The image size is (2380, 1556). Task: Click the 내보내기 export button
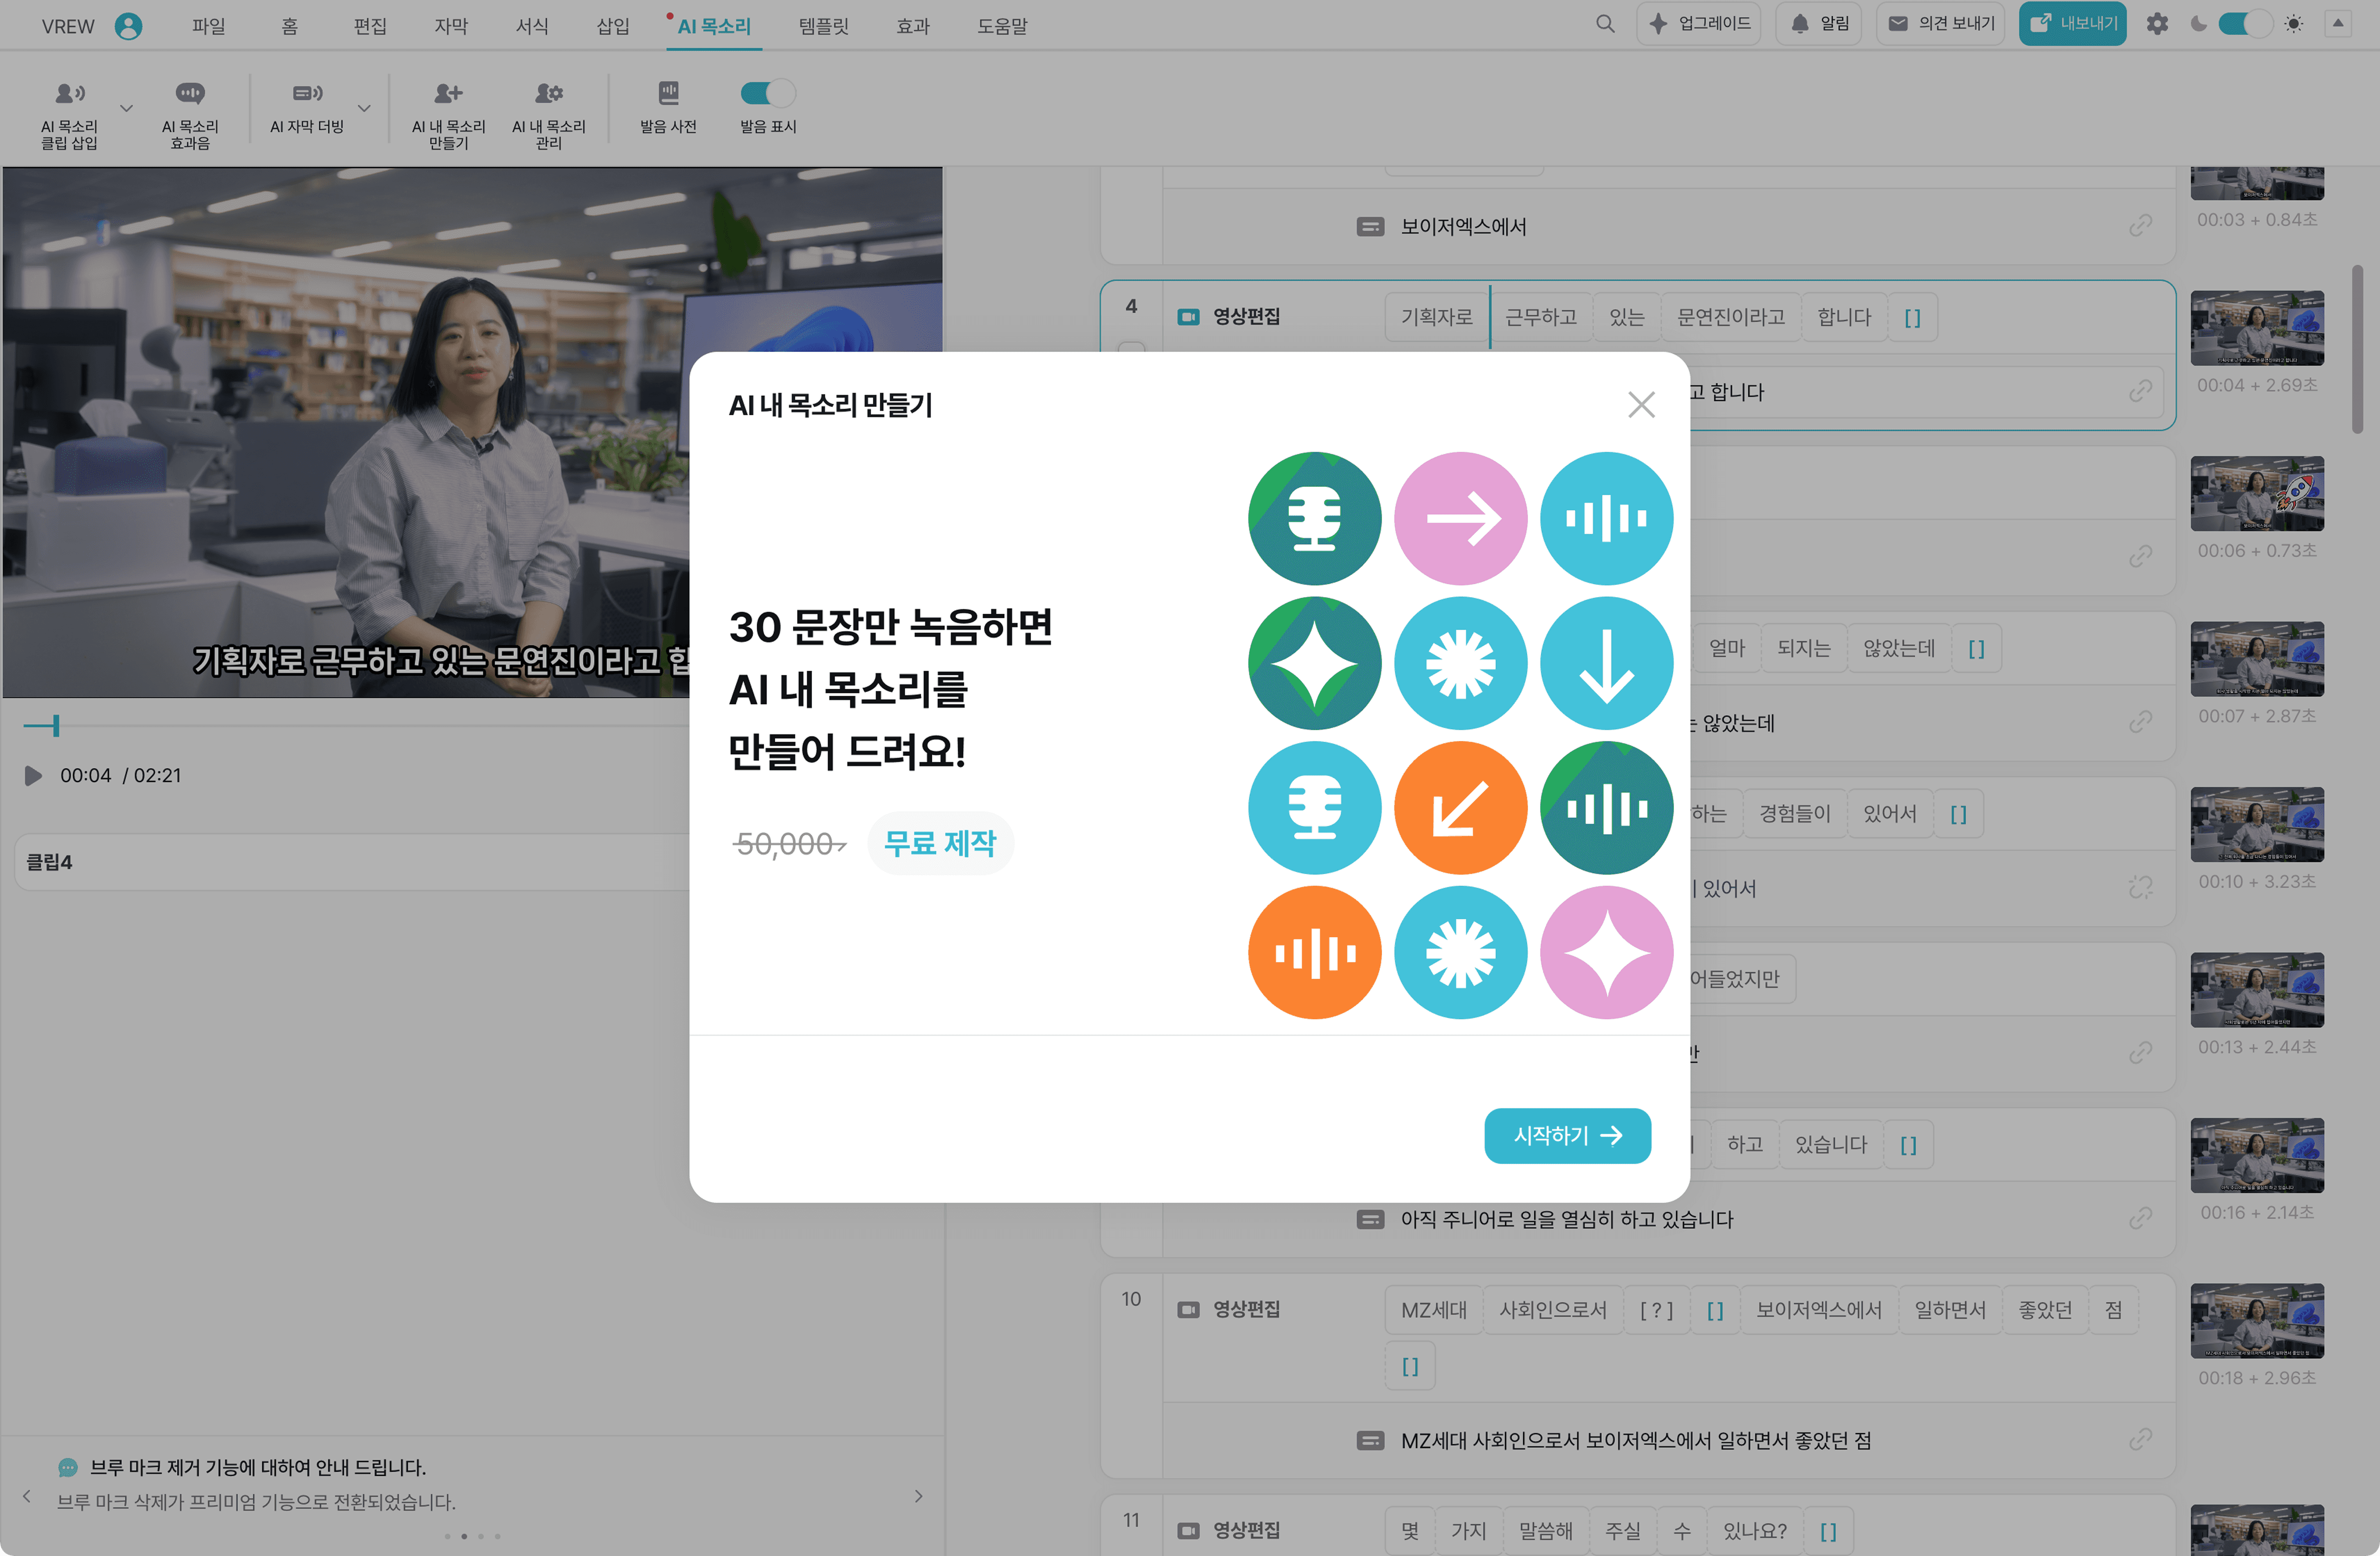2072,24
